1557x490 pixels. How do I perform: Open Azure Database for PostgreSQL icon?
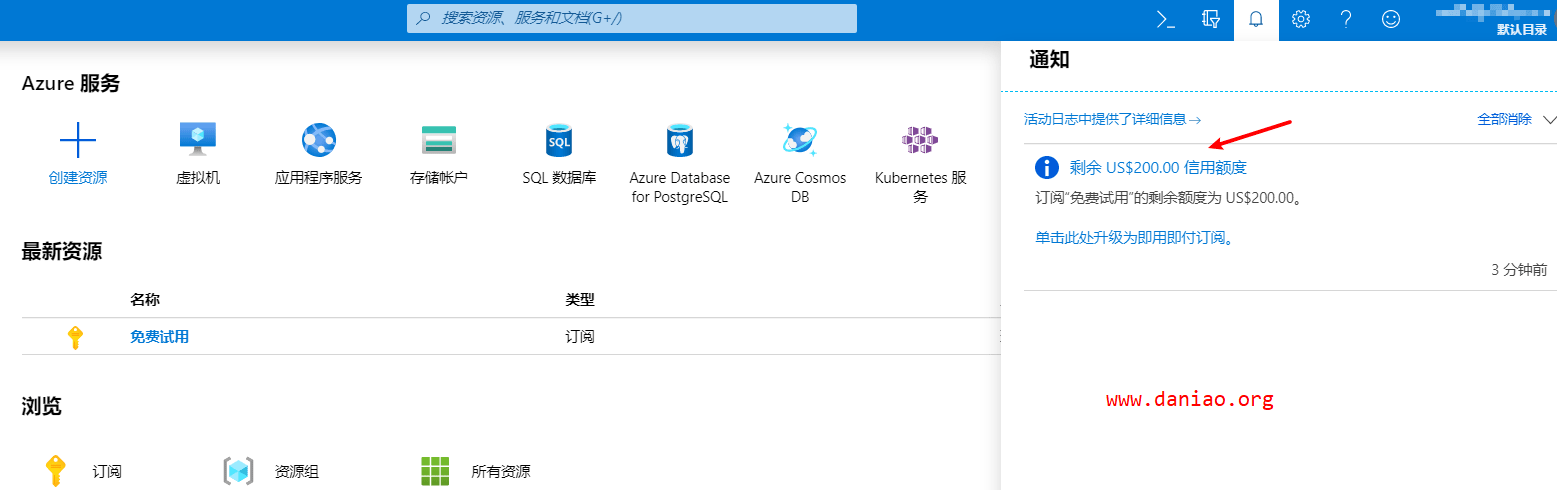[679, 141]
